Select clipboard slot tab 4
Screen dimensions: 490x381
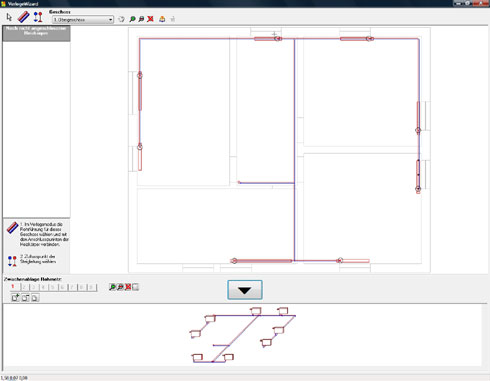point(43,287)
